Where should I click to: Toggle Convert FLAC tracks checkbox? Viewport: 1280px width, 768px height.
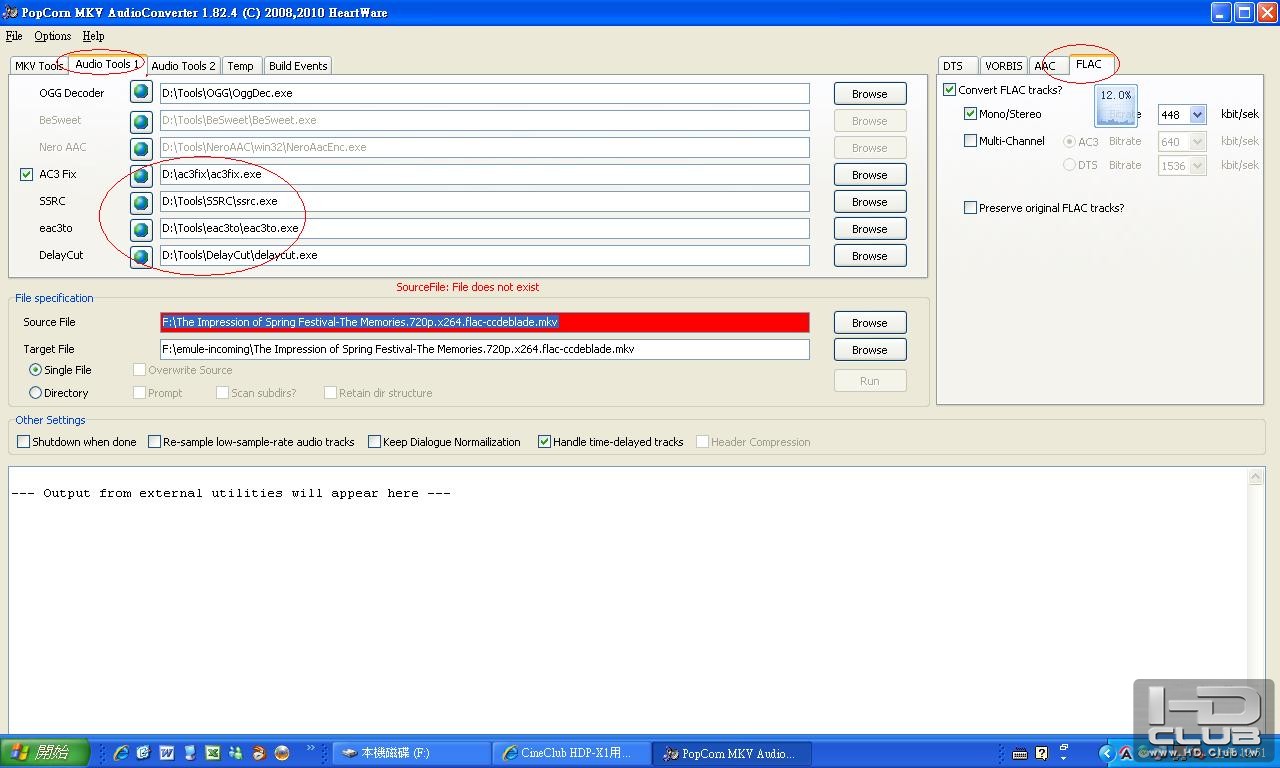[x=950, y=90]
